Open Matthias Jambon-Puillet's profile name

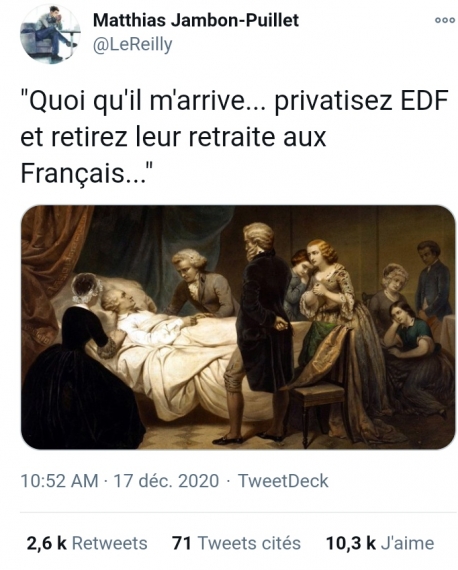[x=196, y=20]
